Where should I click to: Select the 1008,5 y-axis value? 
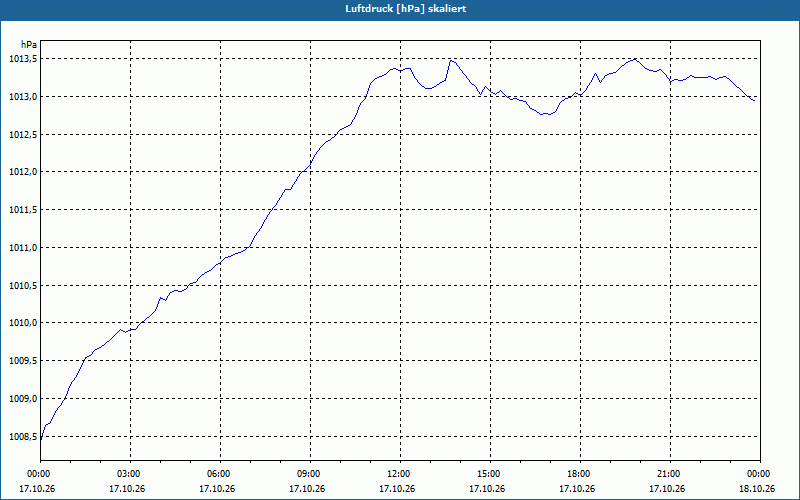(x=23, y=436)
